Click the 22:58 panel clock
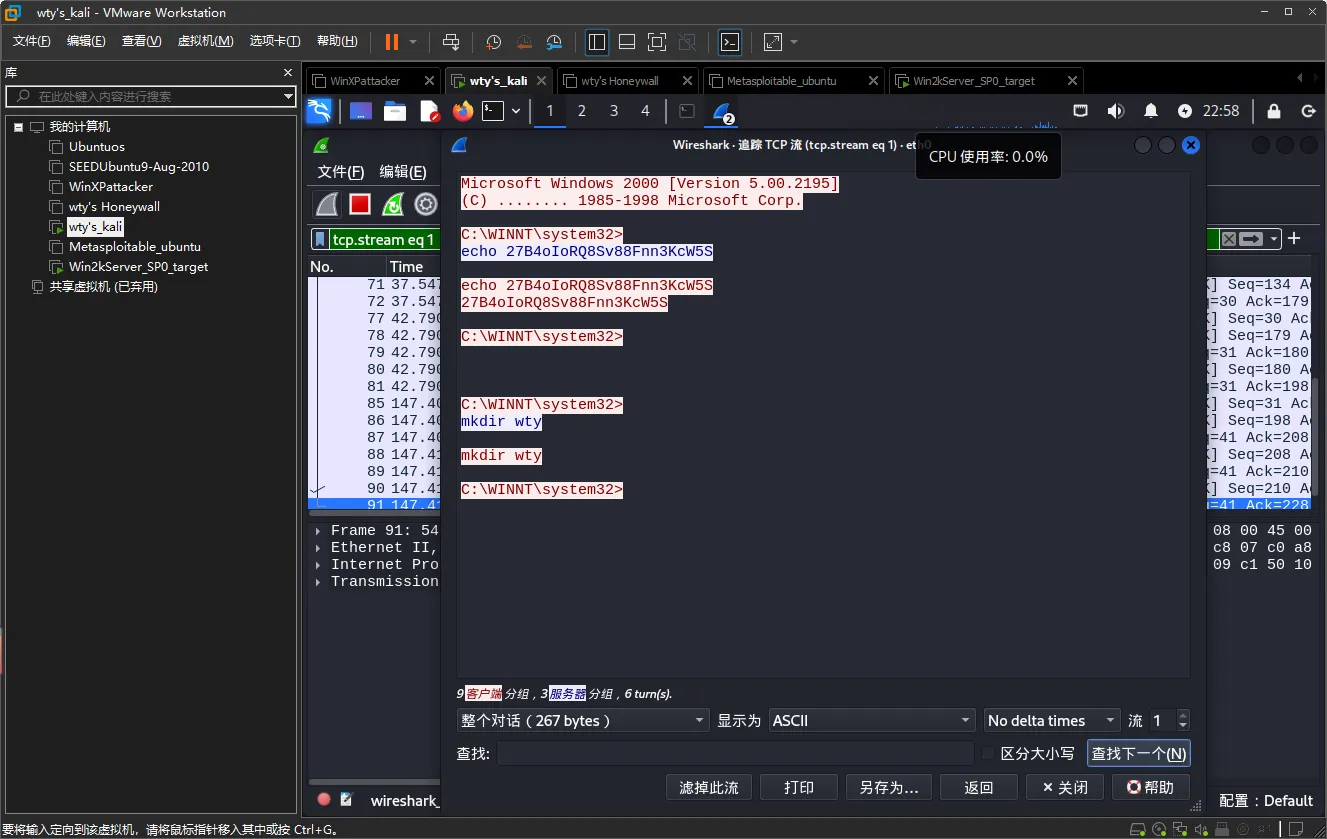The width and height of the screenshot is (1327, 839). coord(1221,111)
